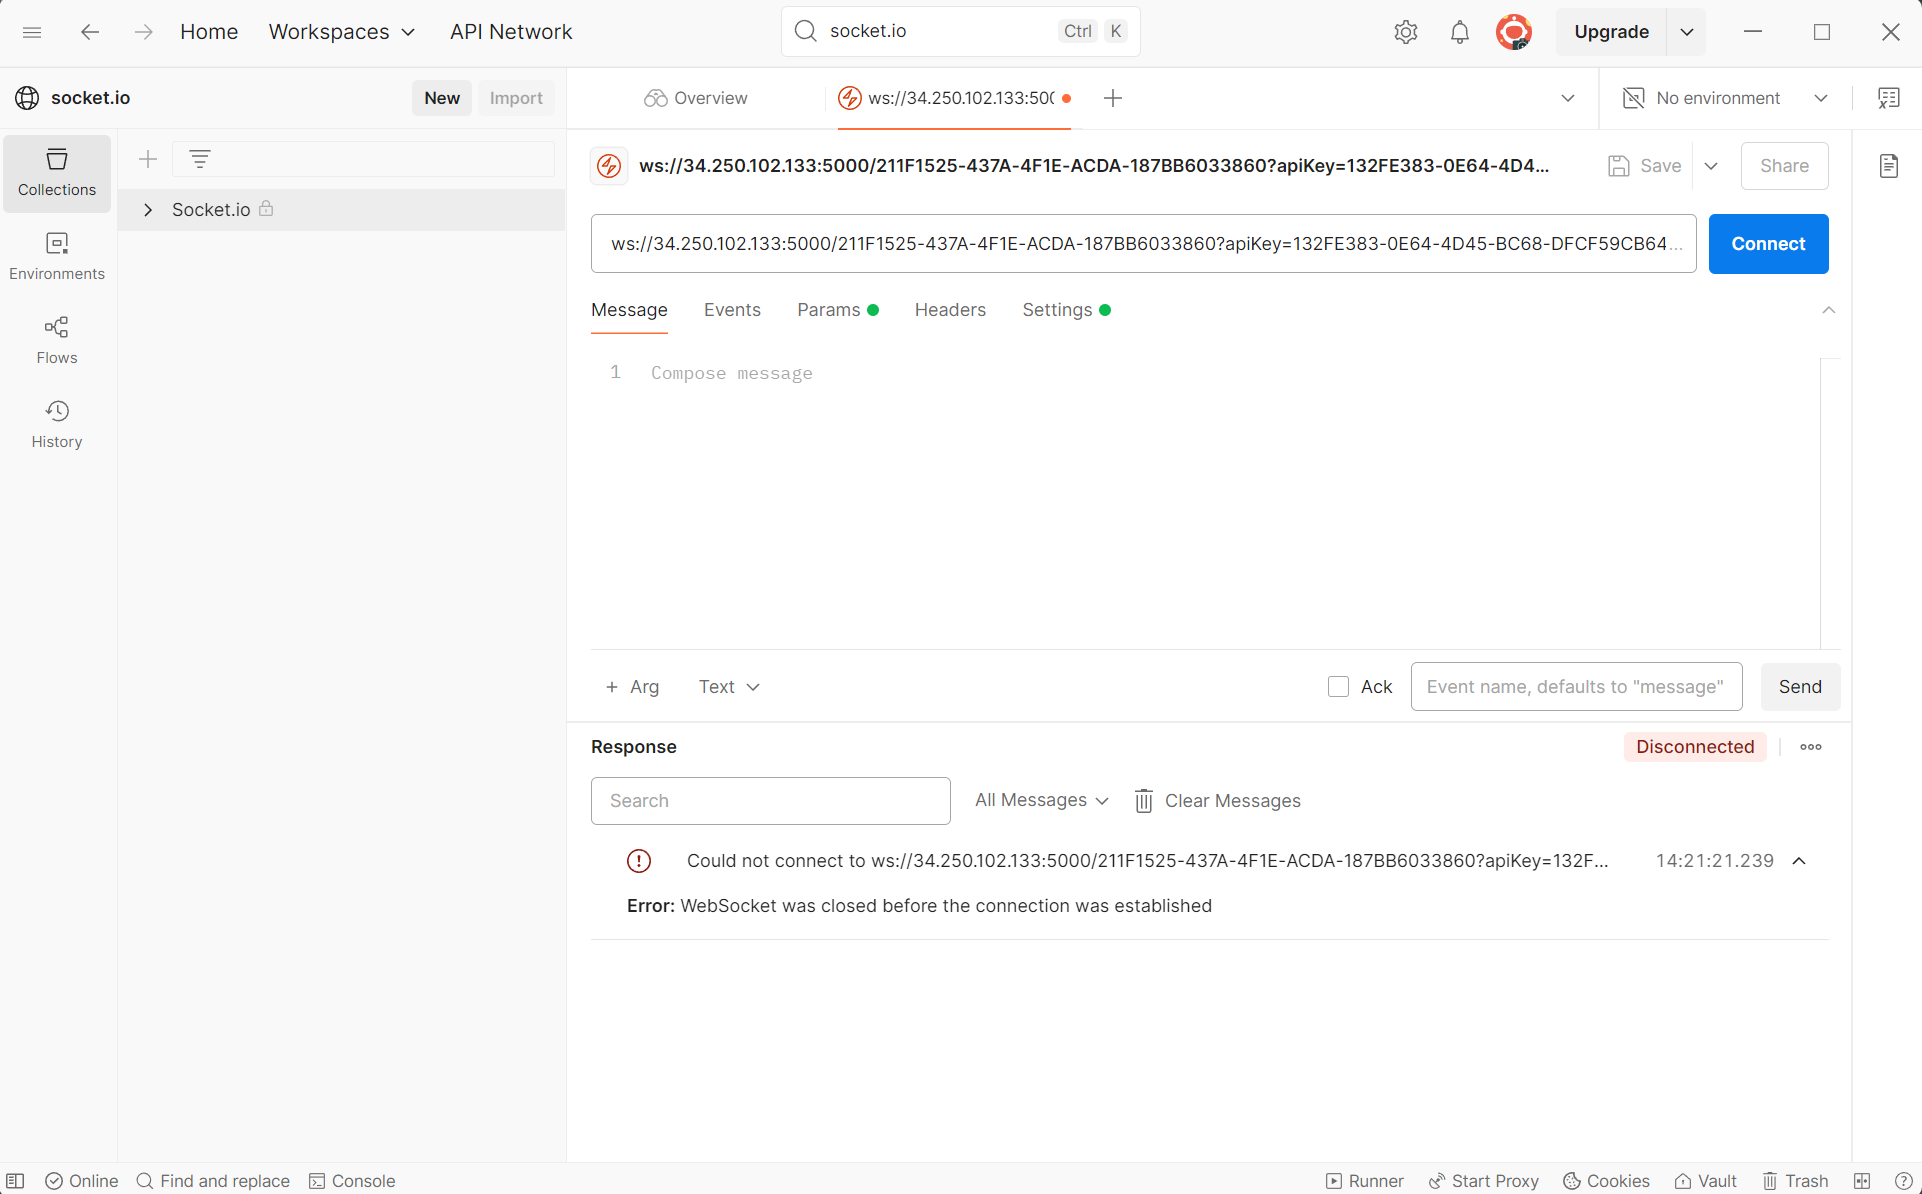Image resolution: width=1922 pixels, height=1194 pixels.
Task: Switch to Message tab
Action: tap(629, 310)
